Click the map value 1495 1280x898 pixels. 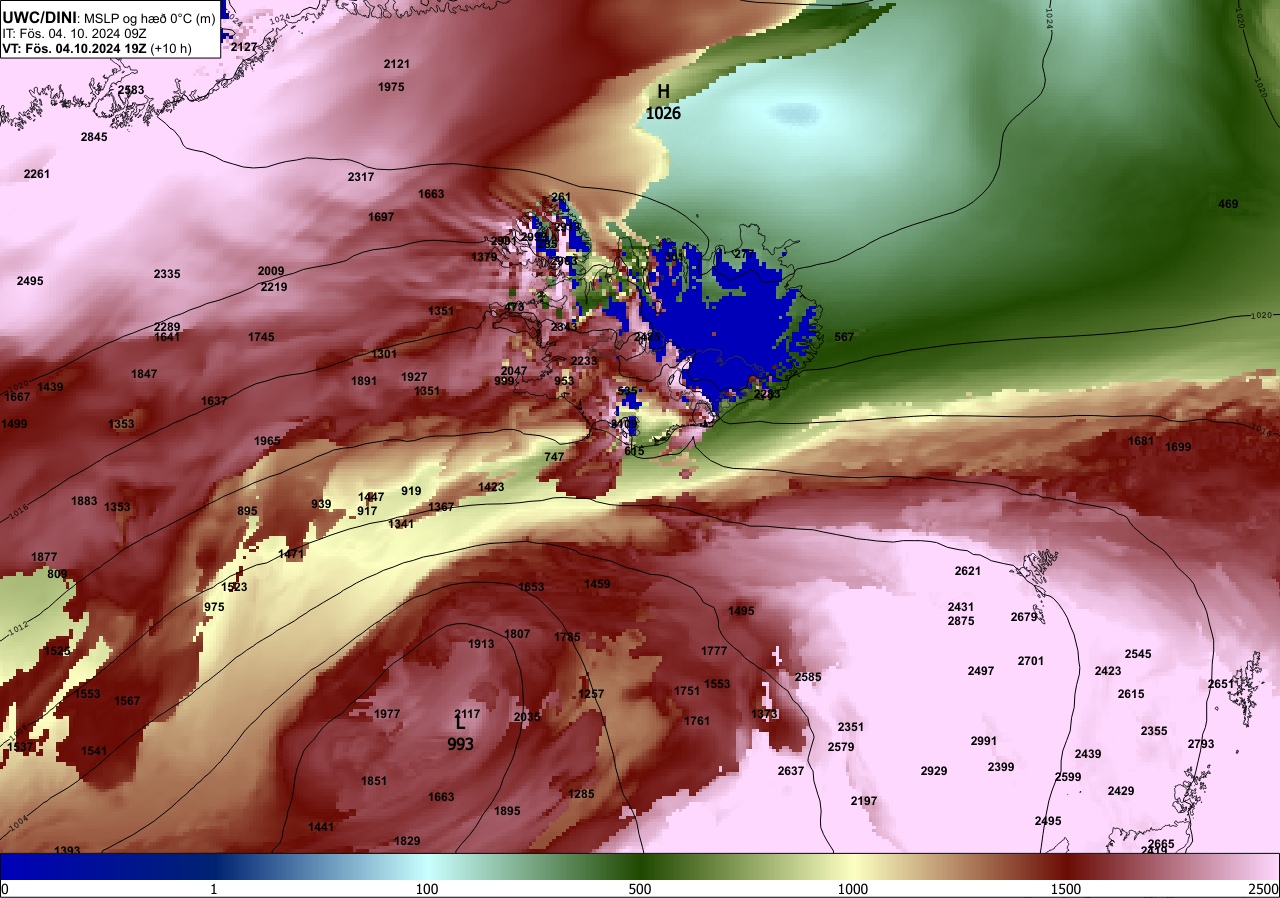coord(741,611)
